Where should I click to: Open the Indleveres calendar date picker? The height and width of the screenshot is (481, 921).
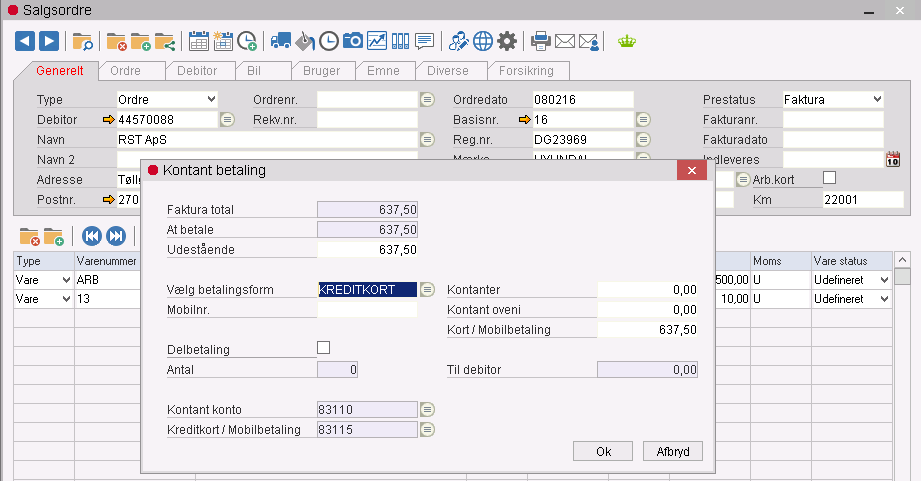pyautogui.click(x=893, y=159)
